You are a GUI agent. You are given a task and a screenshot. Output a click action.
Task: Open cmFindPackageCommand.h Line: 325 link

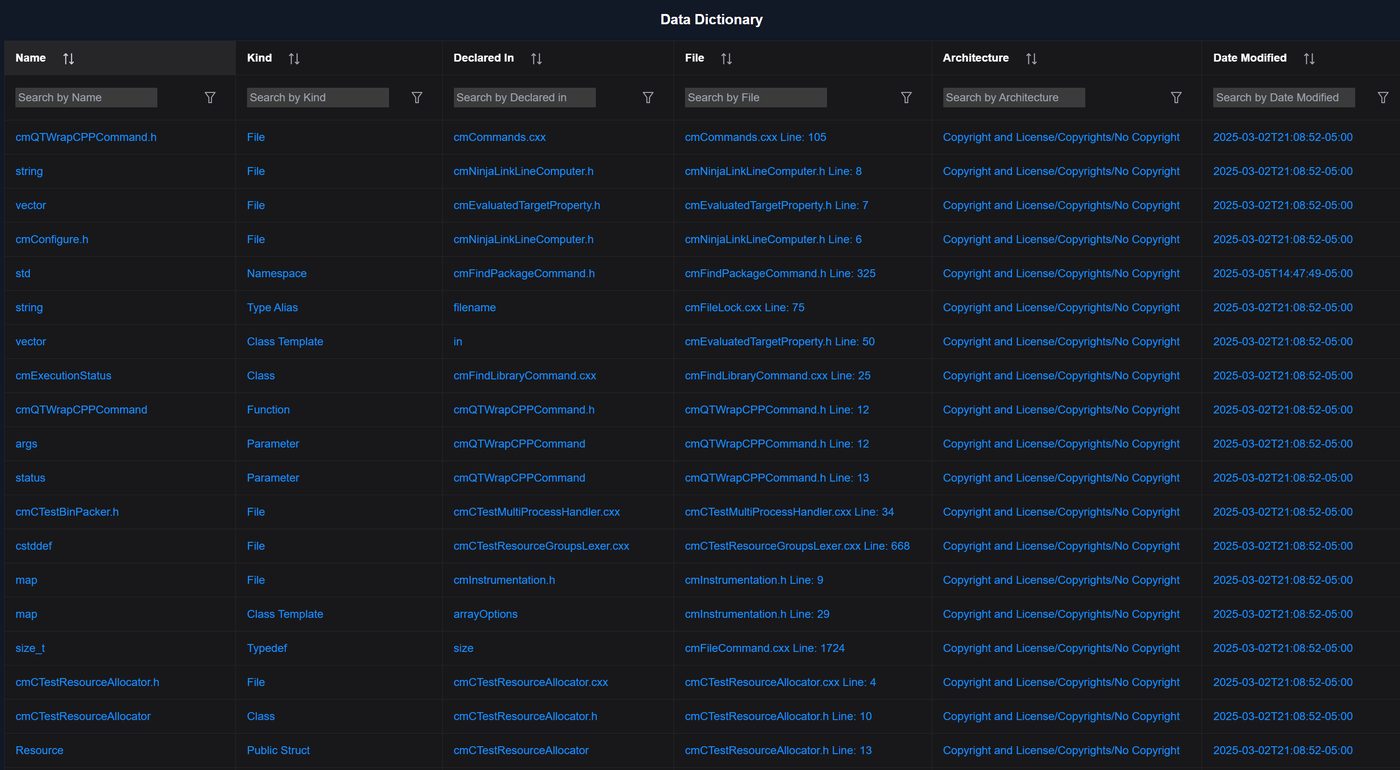click(780, 273)
